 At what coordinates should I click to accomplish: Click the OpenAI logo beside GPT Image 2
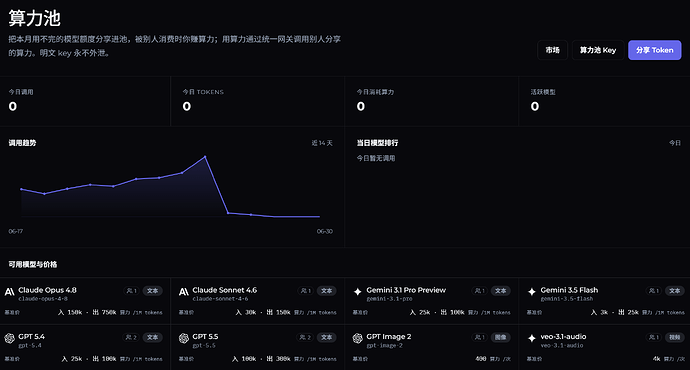tap(358, 338)
